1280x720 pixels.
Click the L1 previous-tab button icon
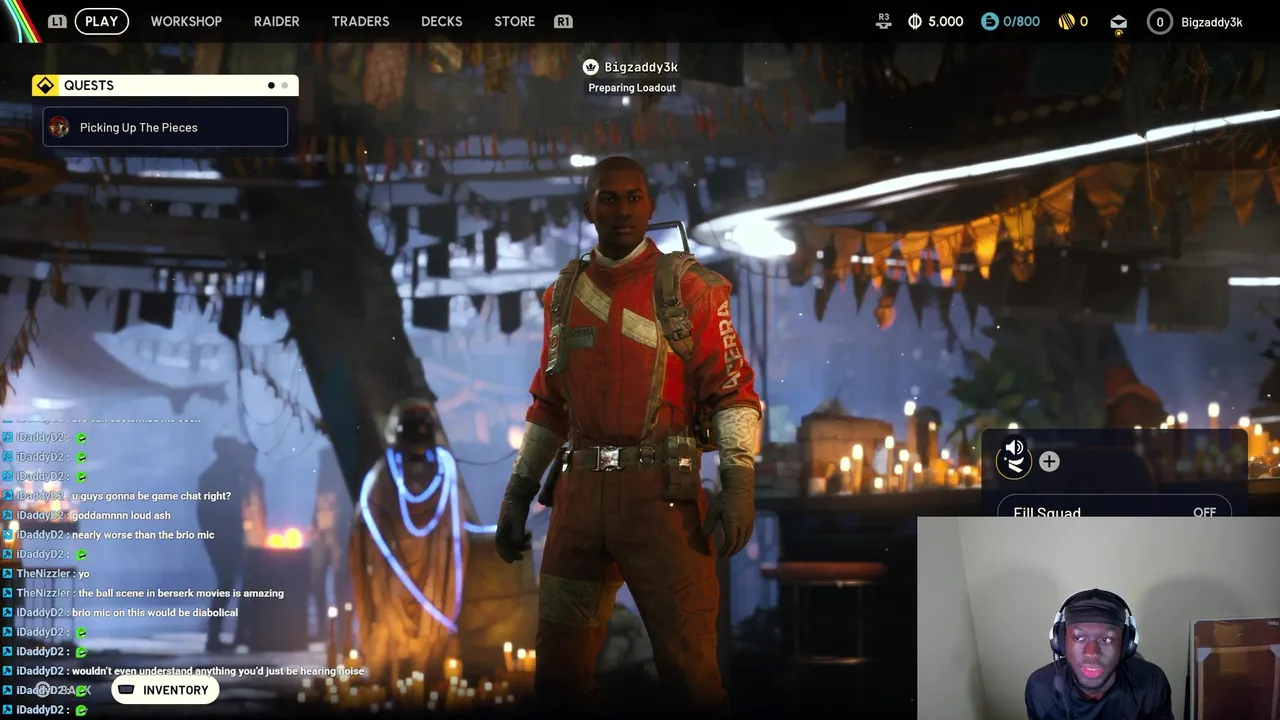click(x=57, y=21)
